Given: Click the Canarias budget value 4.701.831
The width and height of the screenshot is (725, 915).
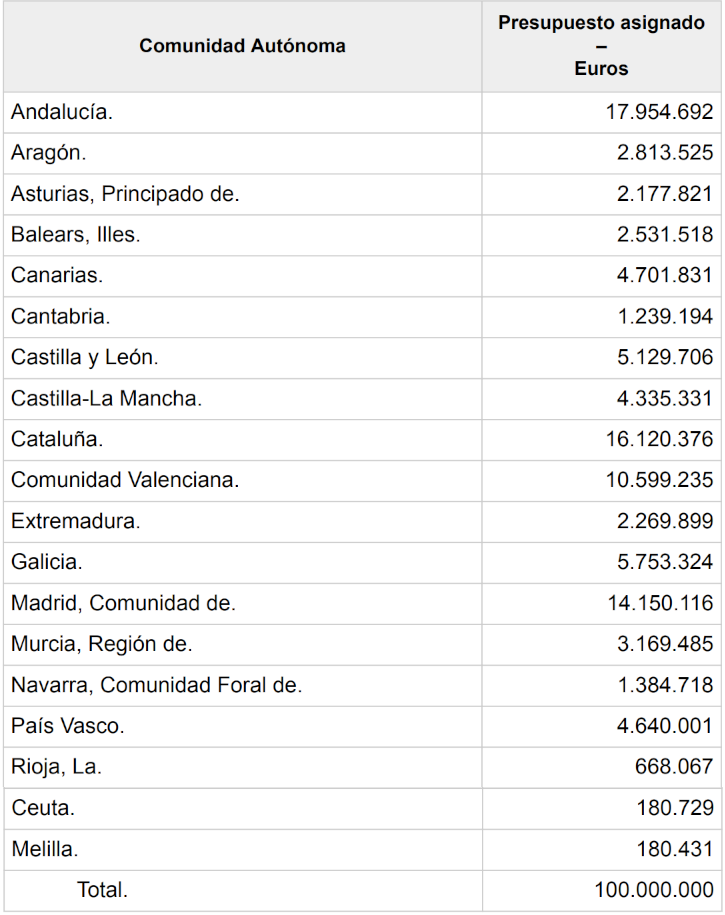Looking at the screenshot, I should click(665, 275).
